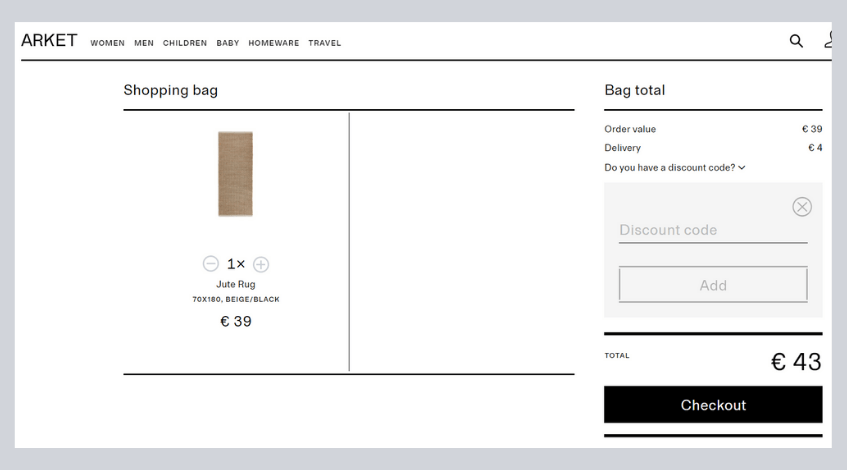The image size is (847, 470).
Task: Click the ARKET logo
Action: coord(49,41)
